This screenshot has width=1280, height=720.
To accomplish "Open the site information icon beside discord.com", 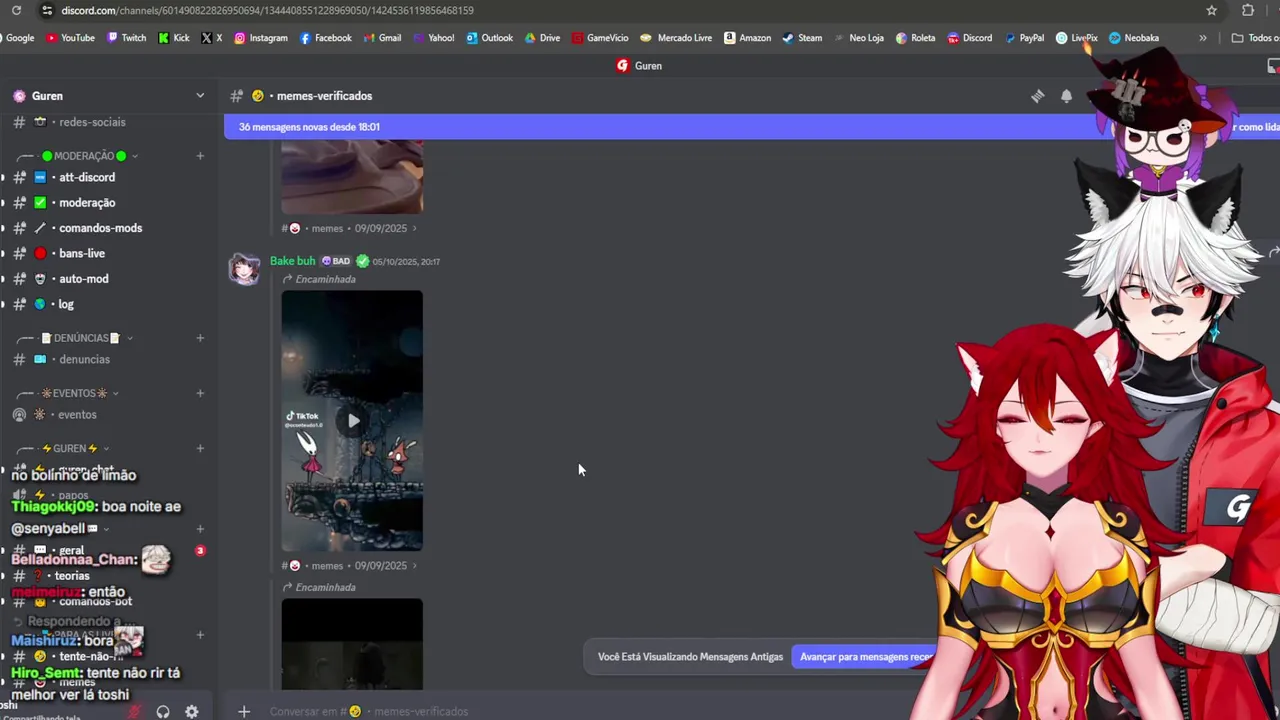I will point(46,10).
